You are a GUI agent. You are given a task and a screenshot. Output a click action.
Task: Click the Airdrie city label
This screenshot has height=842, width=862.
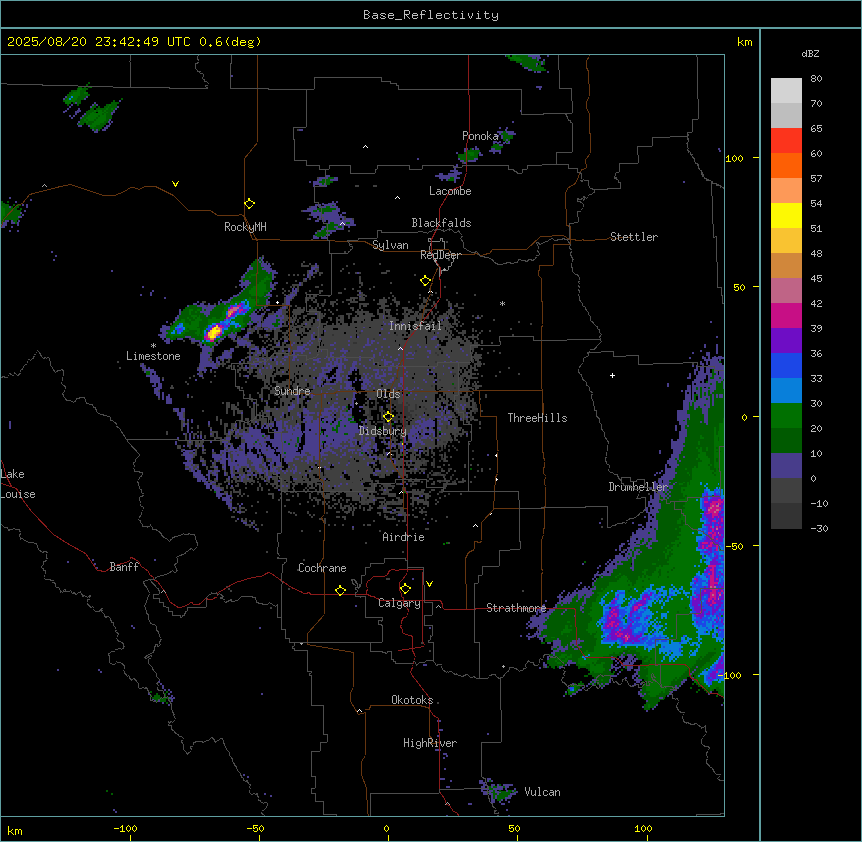click(404, 537)
